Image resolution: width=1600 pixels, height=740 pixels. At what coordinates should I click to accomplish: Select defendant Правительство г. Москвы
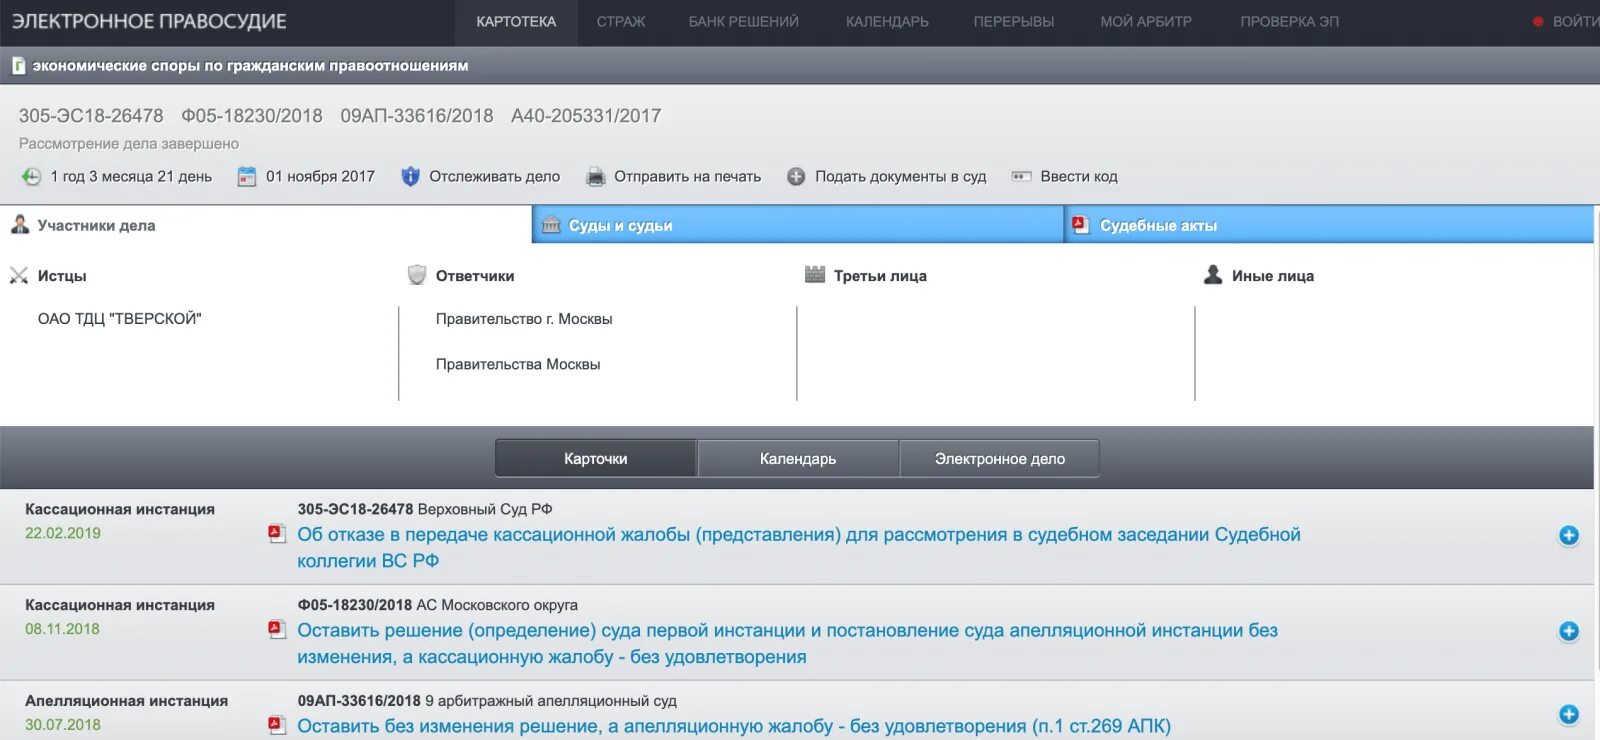pyautogui.click(x=524, y=319)
